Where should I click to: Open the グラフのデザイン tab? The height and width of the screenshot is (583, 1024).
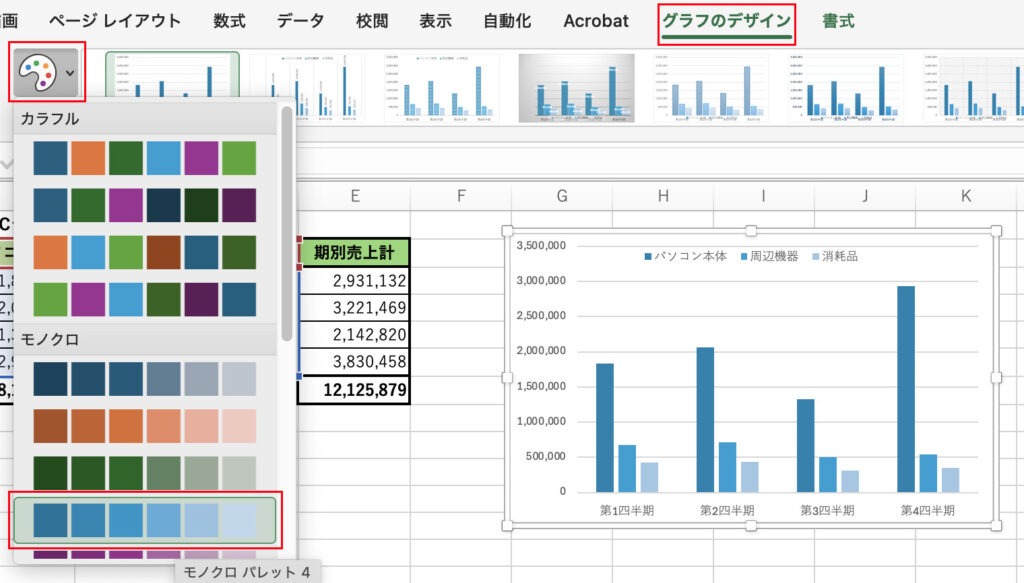pos(726,21)
